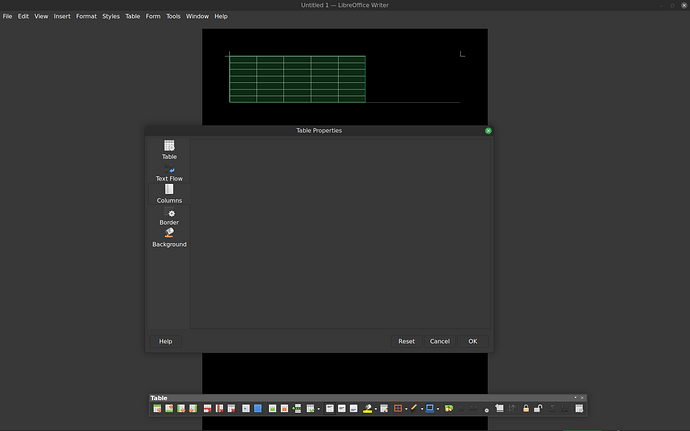Click the orange Split Cells icon
690x431 pixels.
point(284,409)
